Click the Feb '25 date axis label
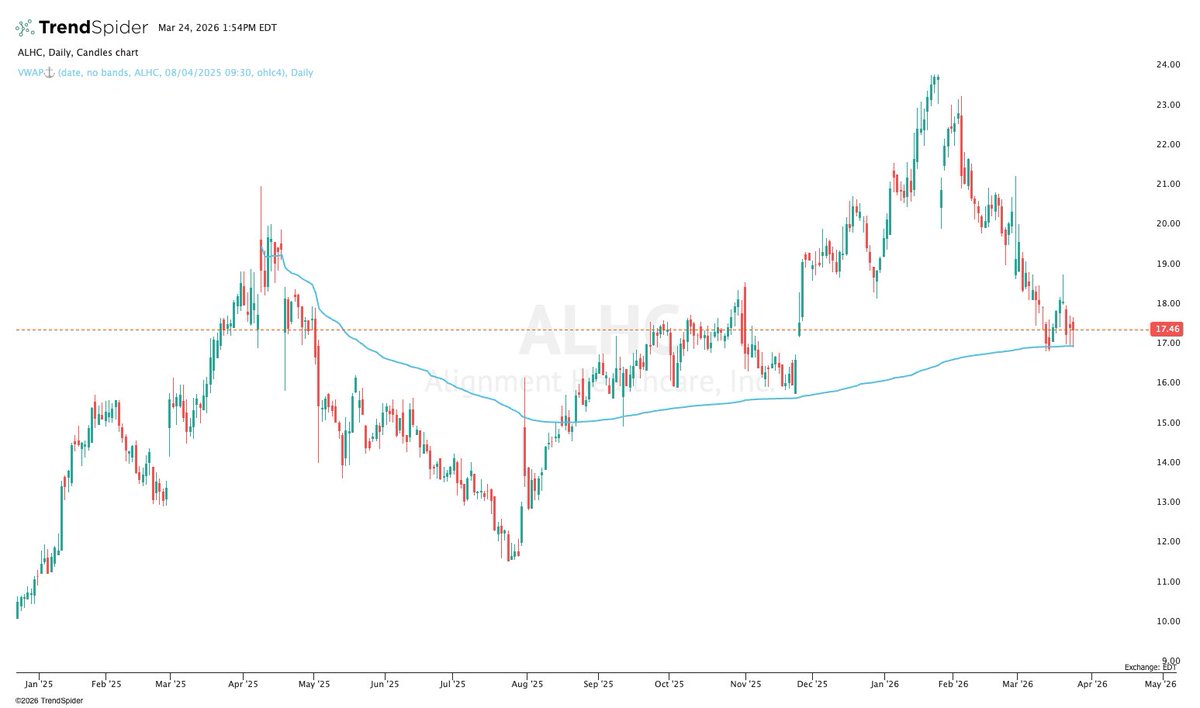The width and height of the screenshot is (1200, 708). click(x=106, y=684)
